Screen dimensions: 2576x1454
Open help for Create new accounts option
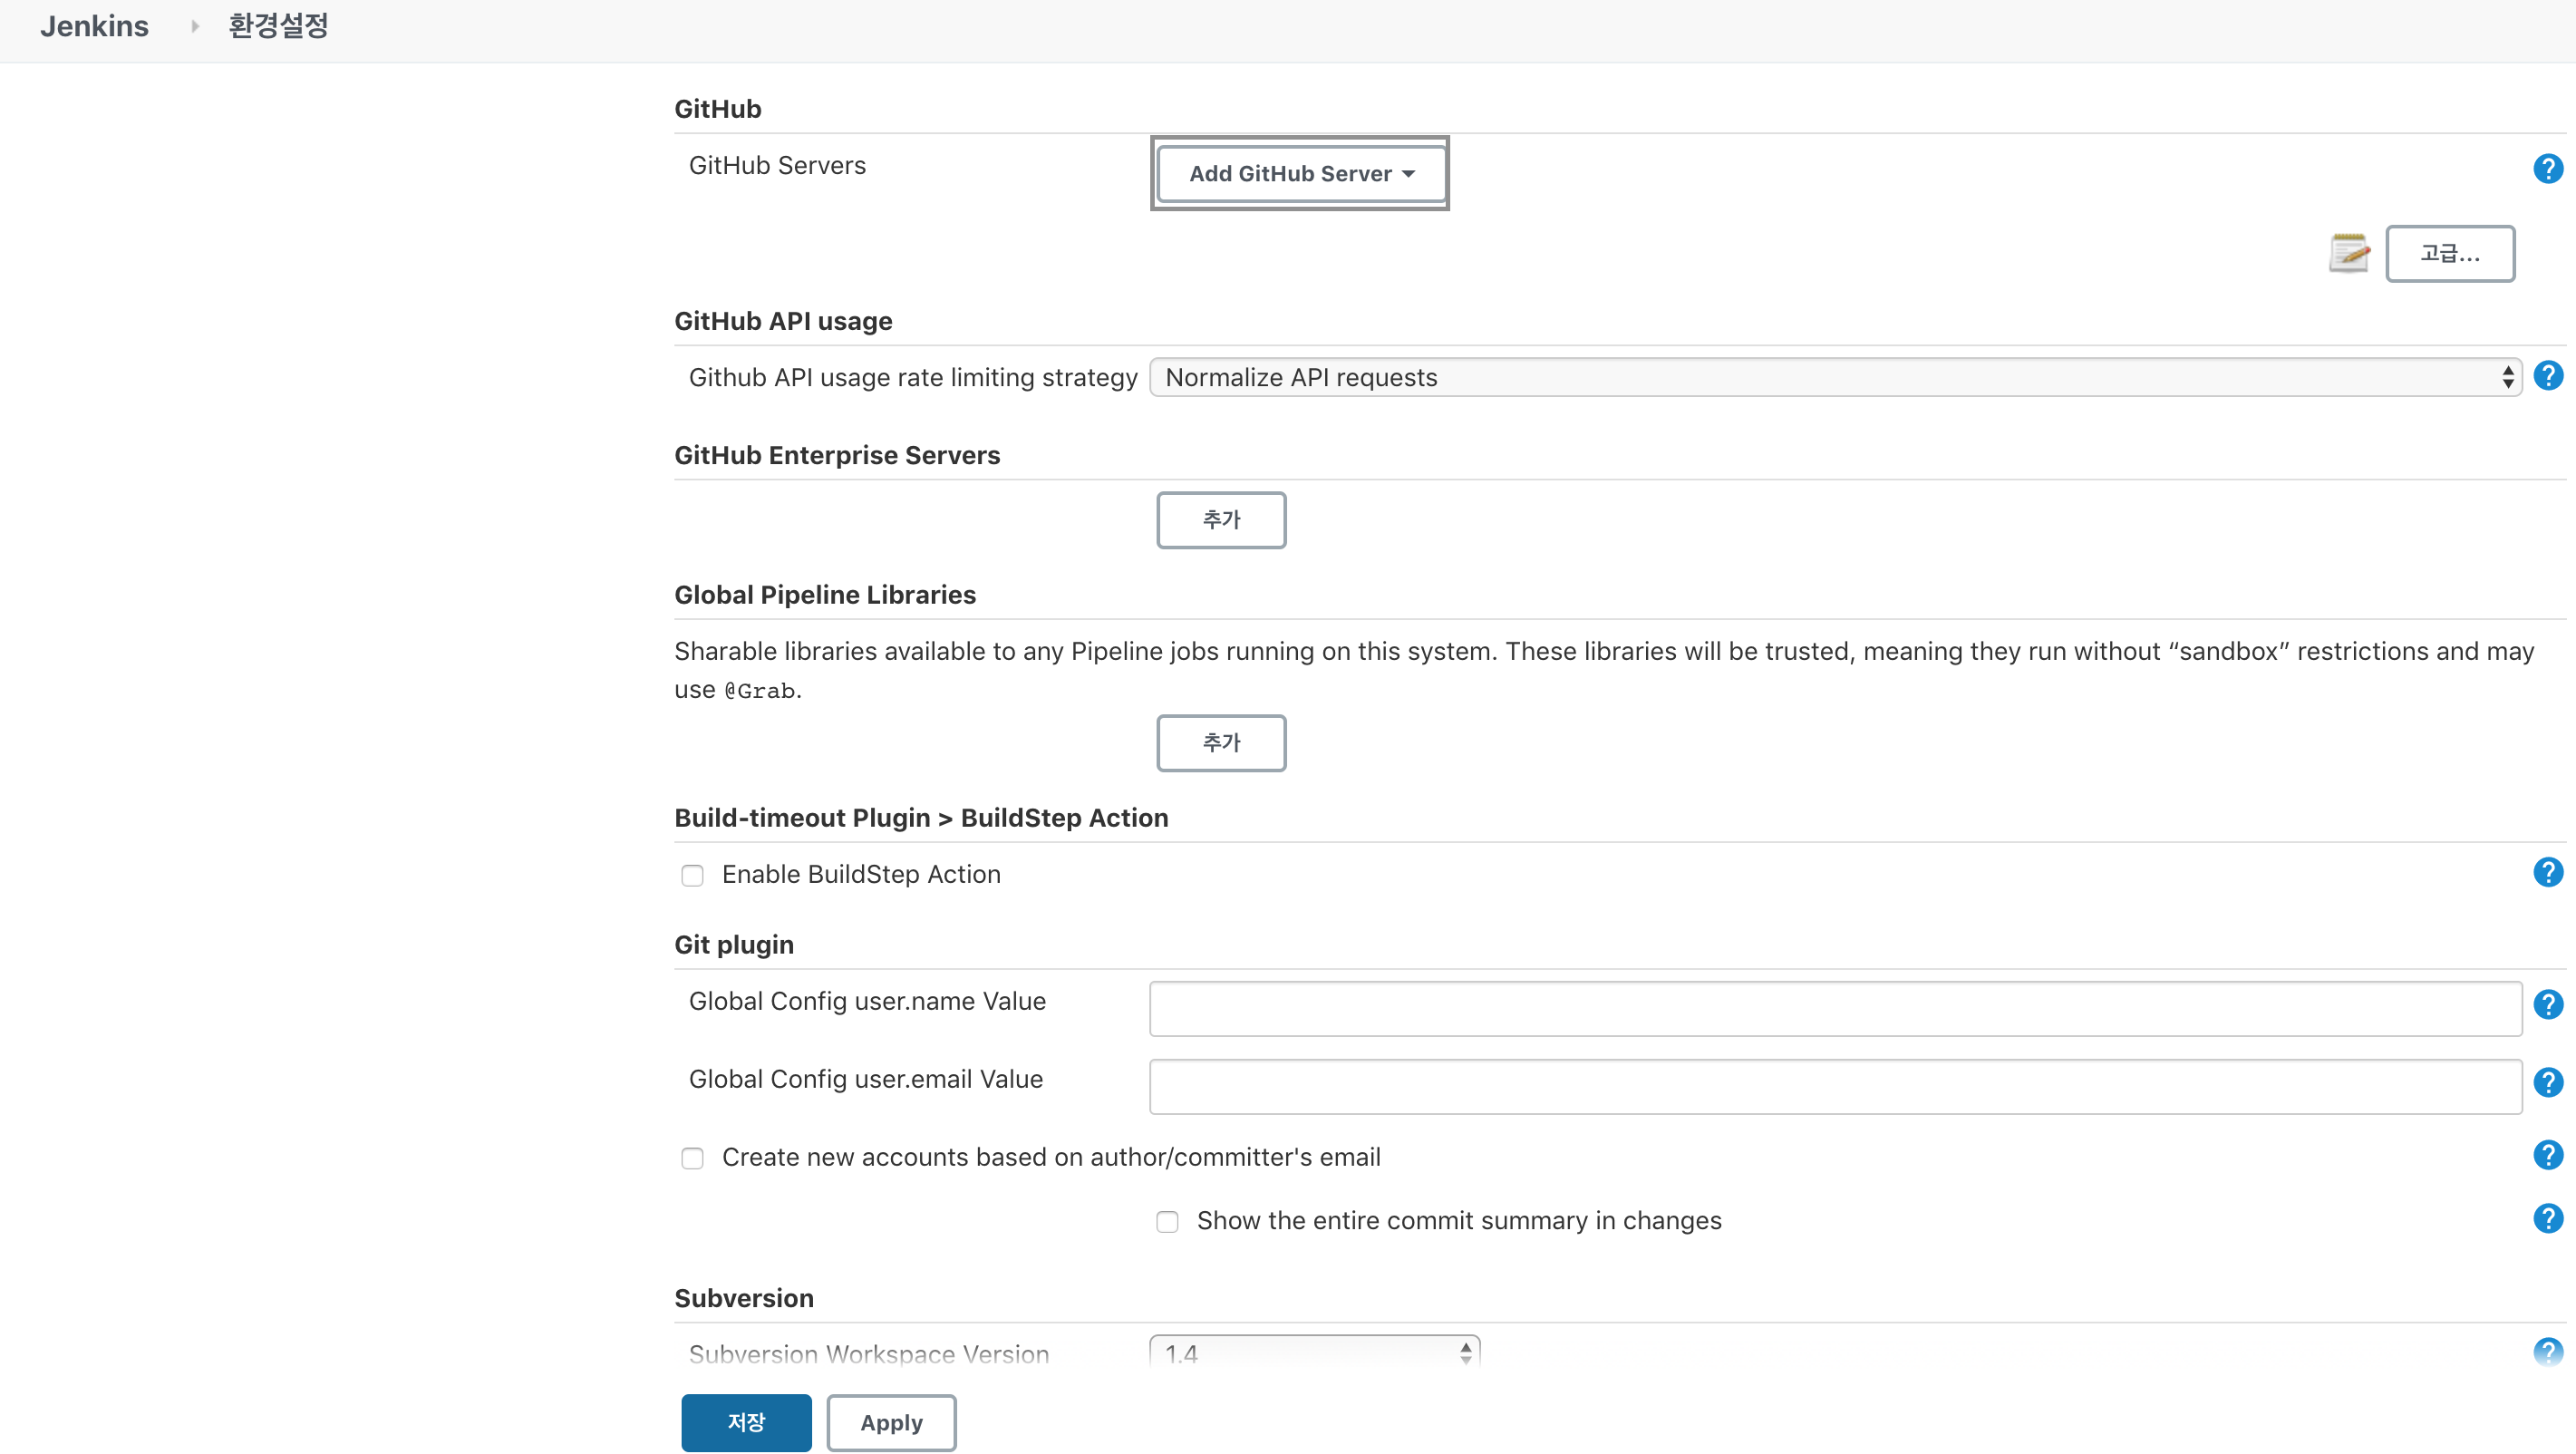(2547, 1155)
